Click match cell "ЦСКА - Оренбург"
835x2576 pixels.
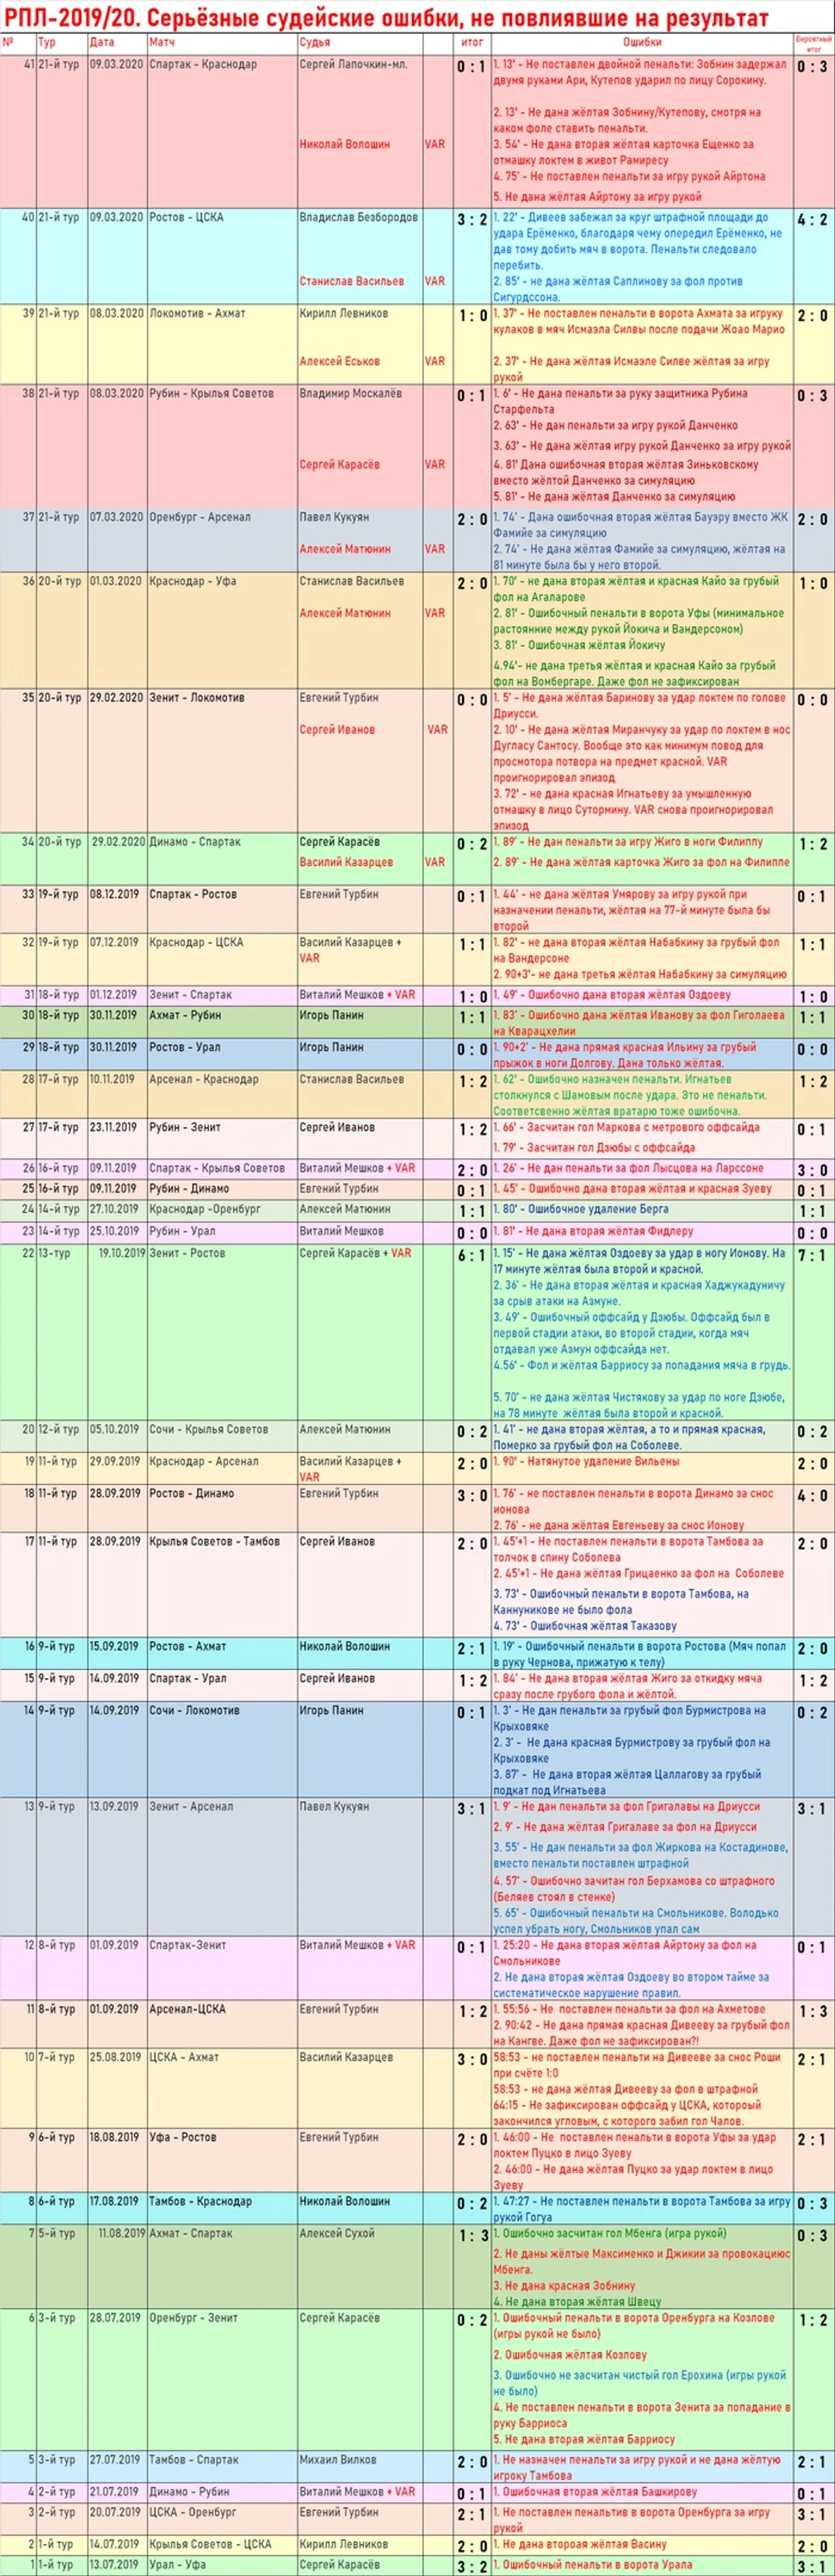(x=193, y=2512)
